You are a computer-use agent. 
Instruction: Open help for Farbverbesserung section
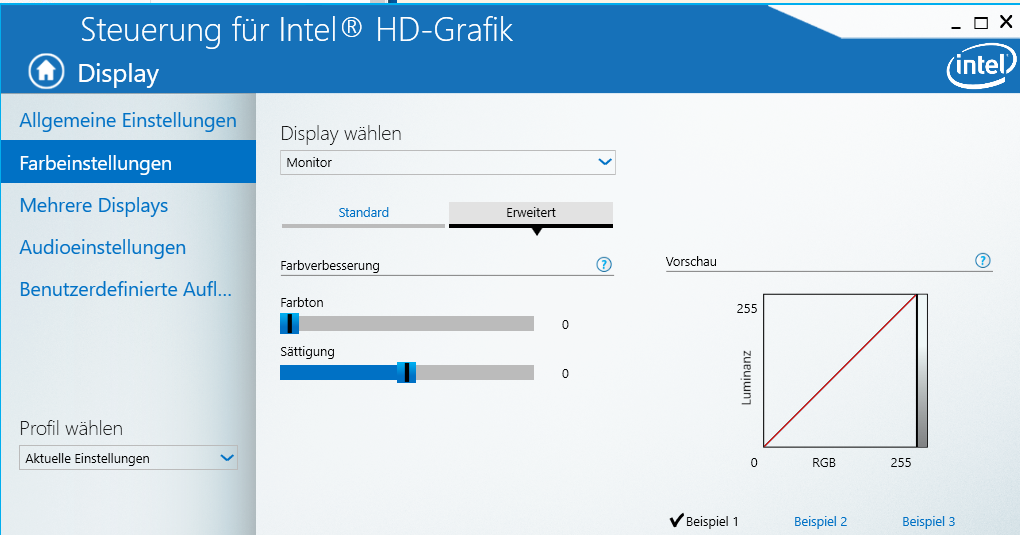(603, 265)
